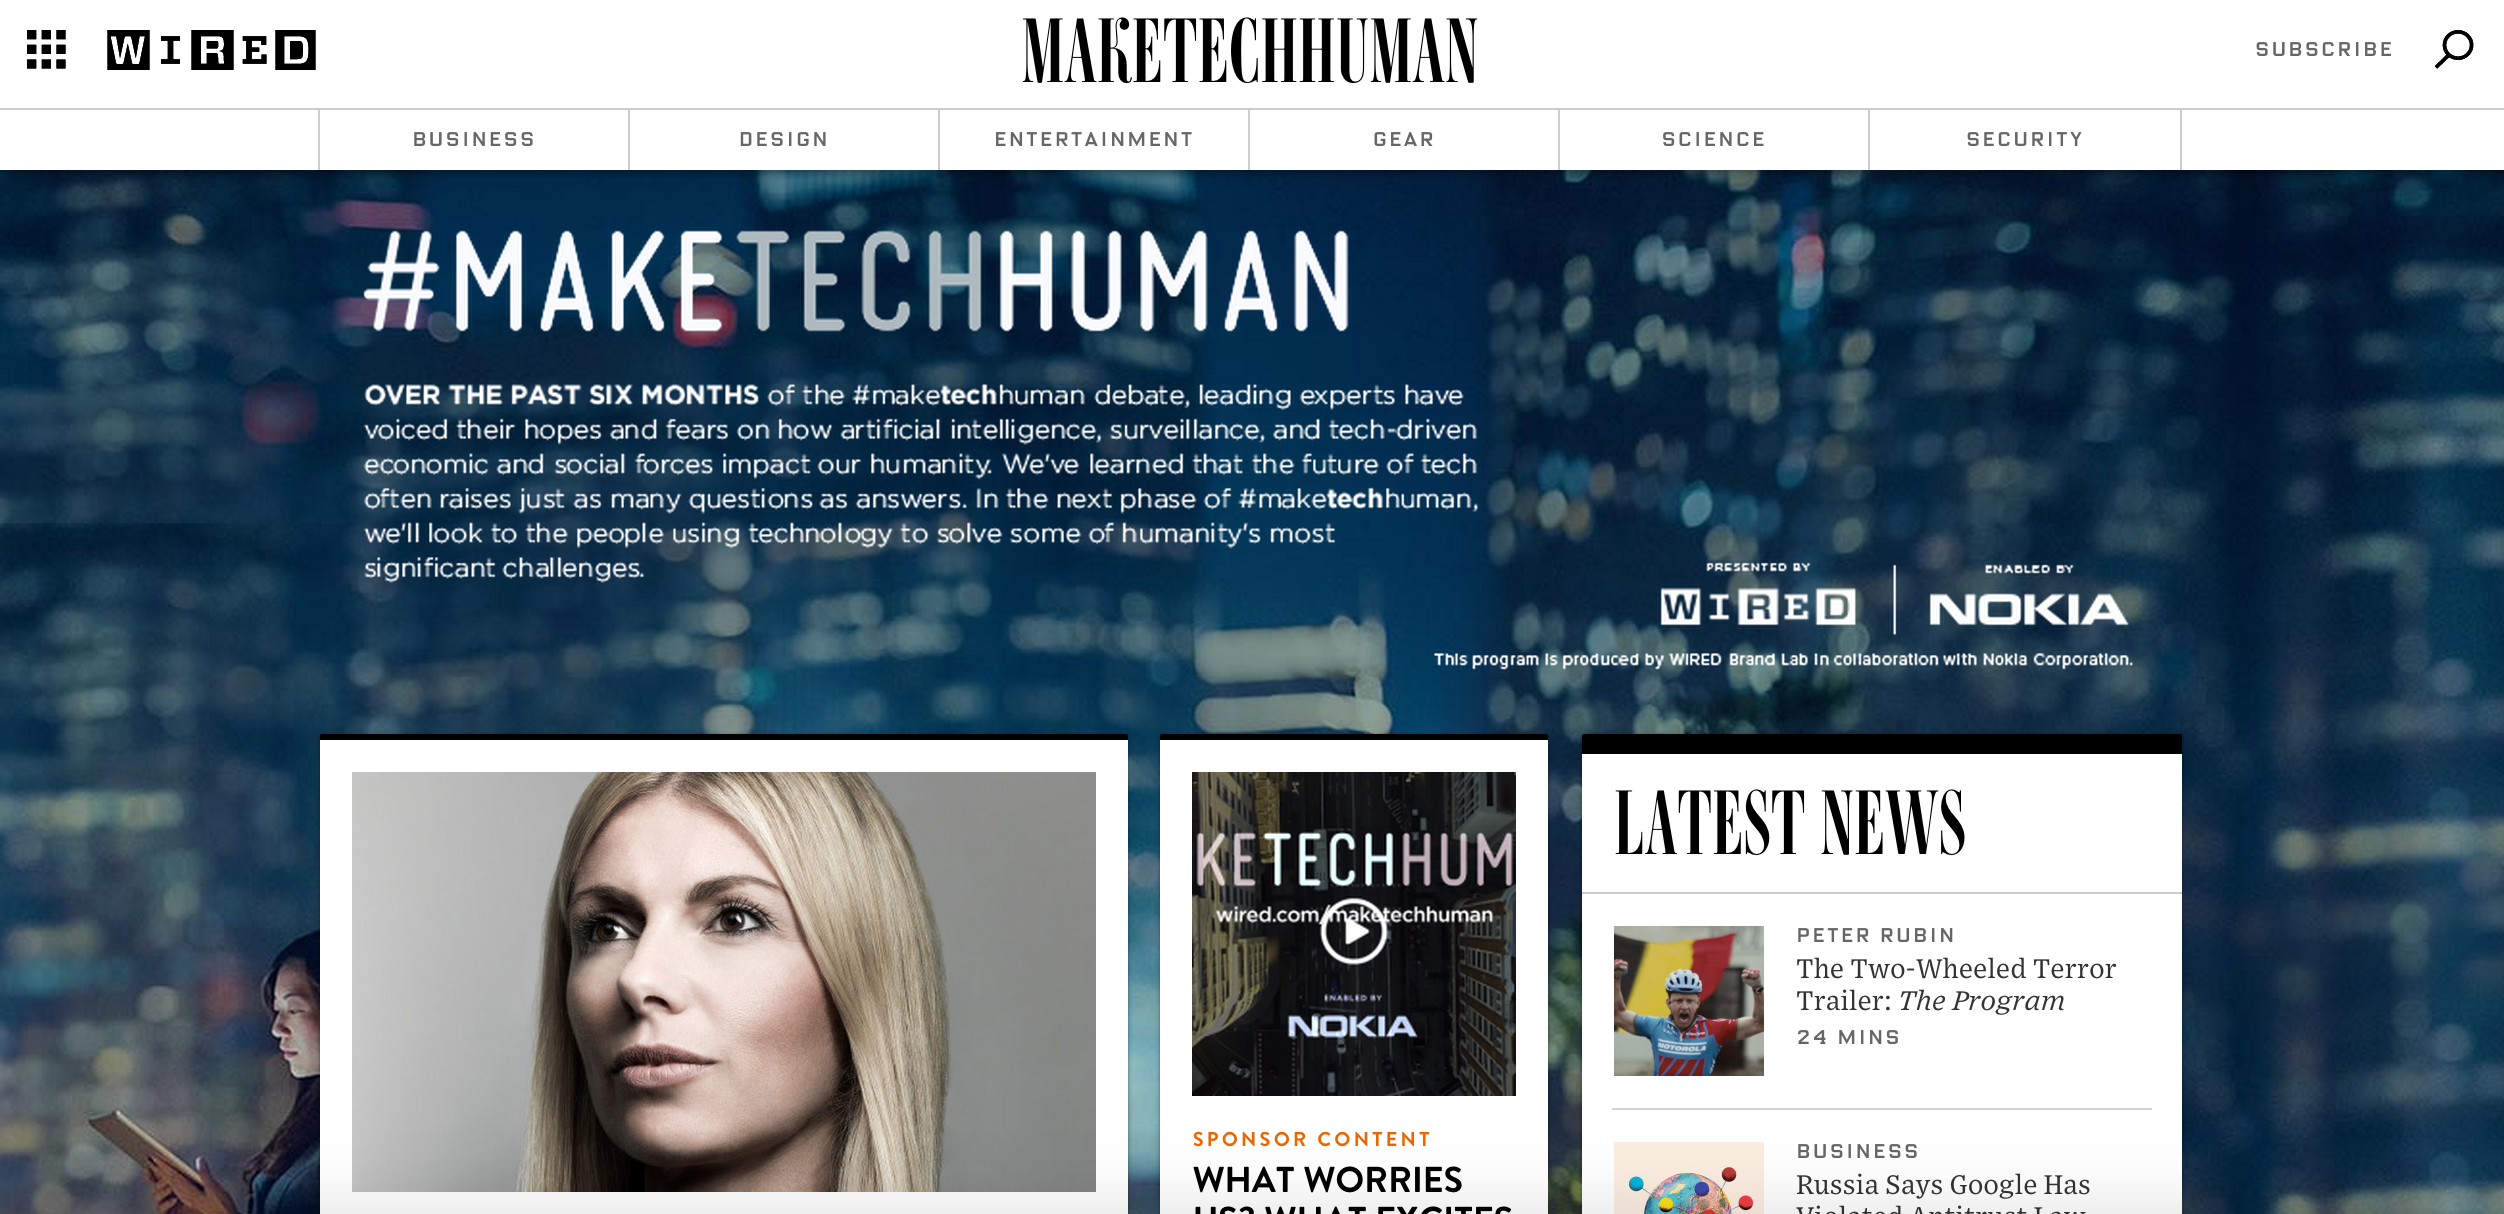
Task: Play the sponsor video
Action: (1353, 932)
